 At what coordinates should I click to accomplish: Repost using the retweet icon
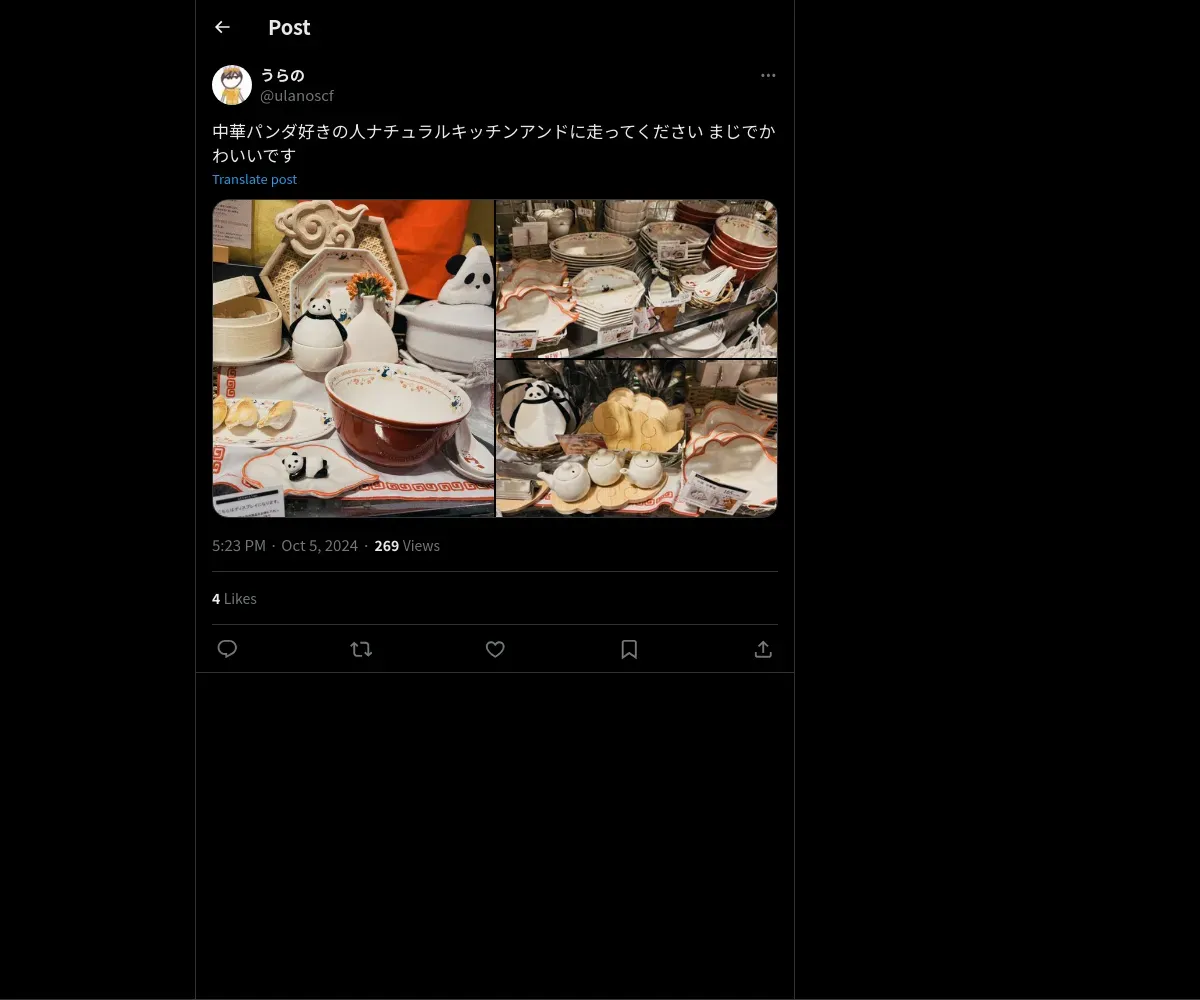pos(361,649)
